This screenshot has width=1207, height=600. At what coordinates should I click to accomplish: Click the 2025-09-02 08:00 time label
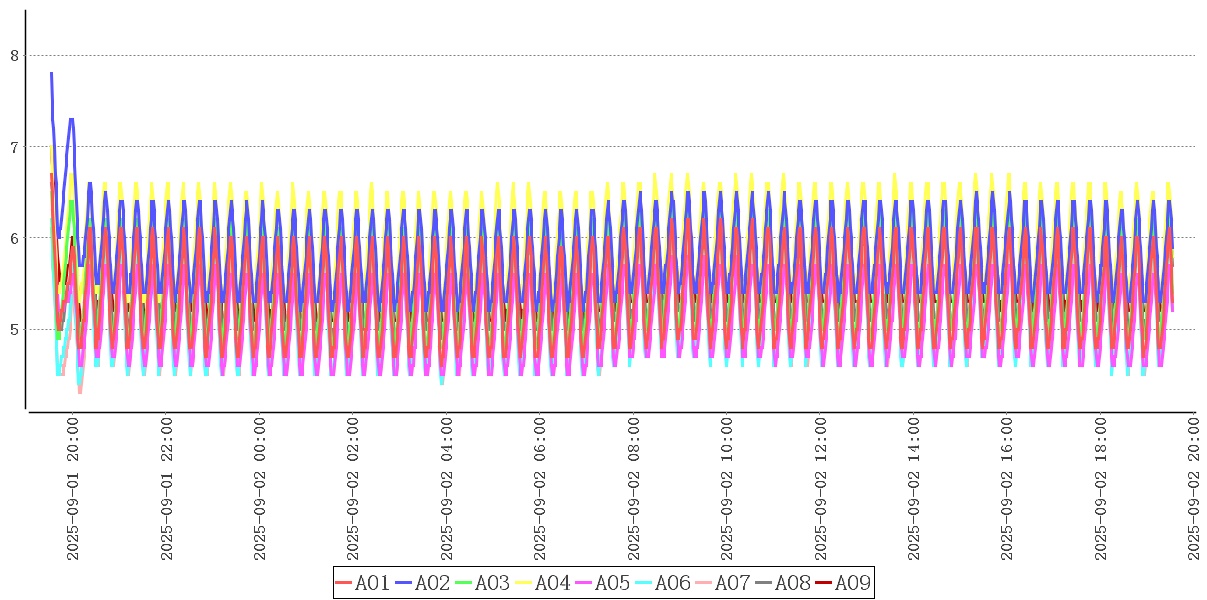click(634, 488)
